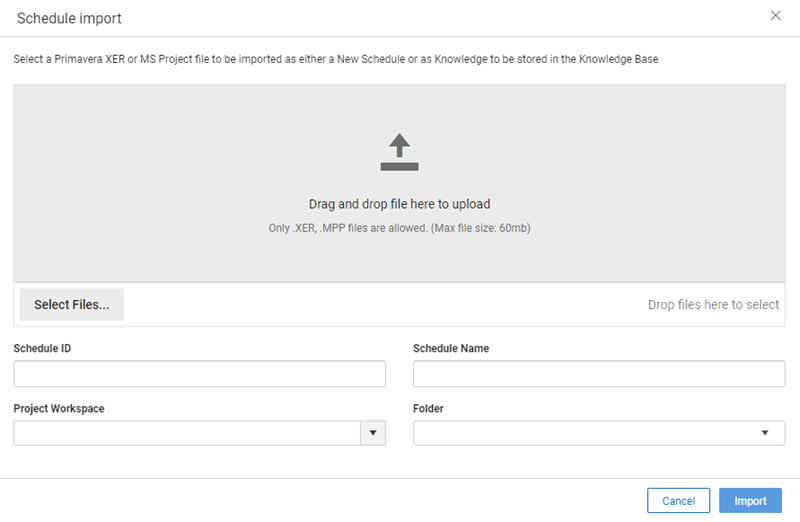Click inside the Folder selection box
This screenshot has height=522, width=800.
click(599, 433)
